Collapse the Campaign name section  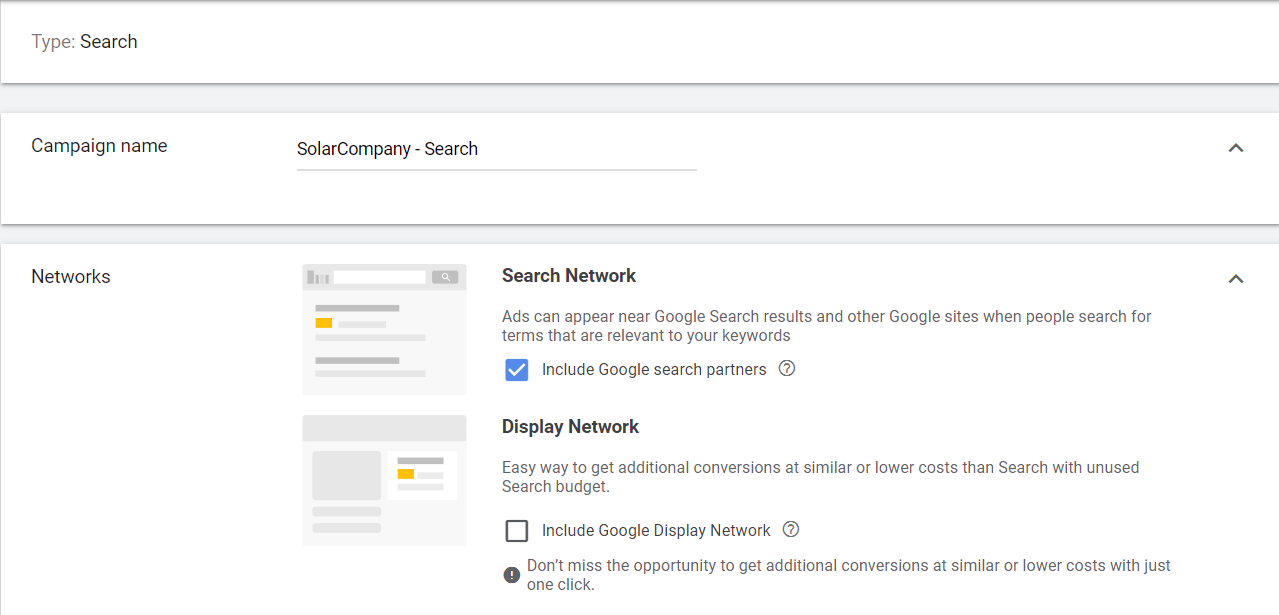pyautogui.click(x=1235, y=147)
